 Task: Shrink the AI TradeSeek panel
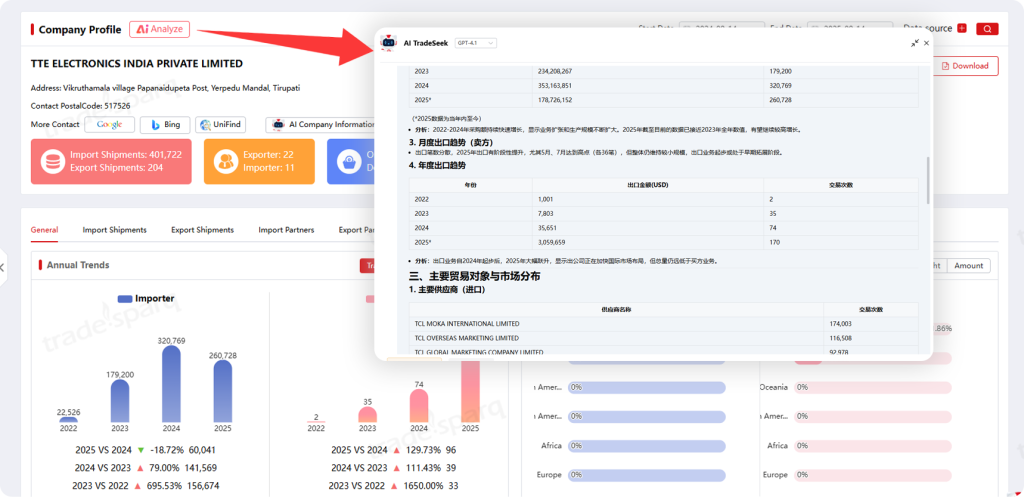tap(914, 43)
